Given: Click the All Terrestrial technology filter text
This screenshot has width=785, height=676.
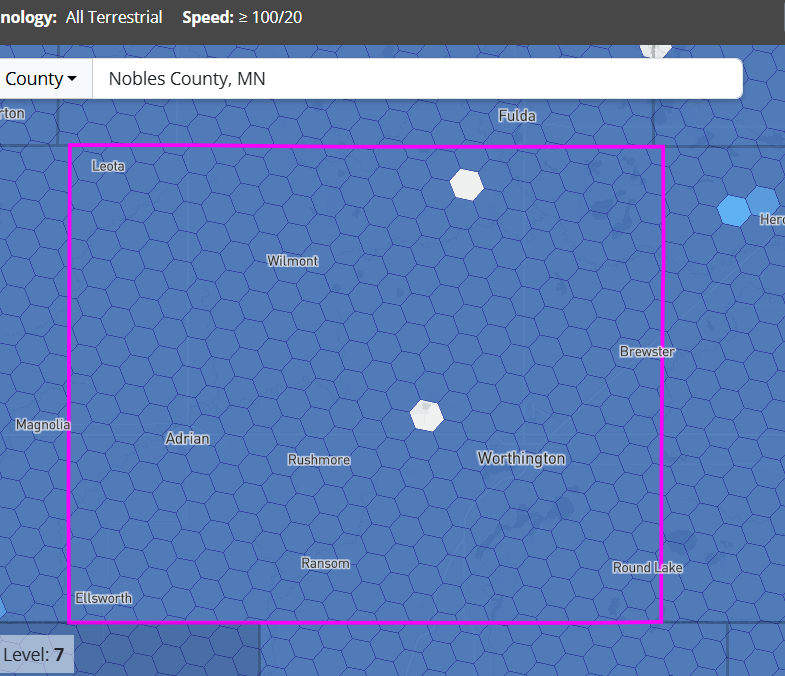Looking at the screenshot, I should coord(114,18).
